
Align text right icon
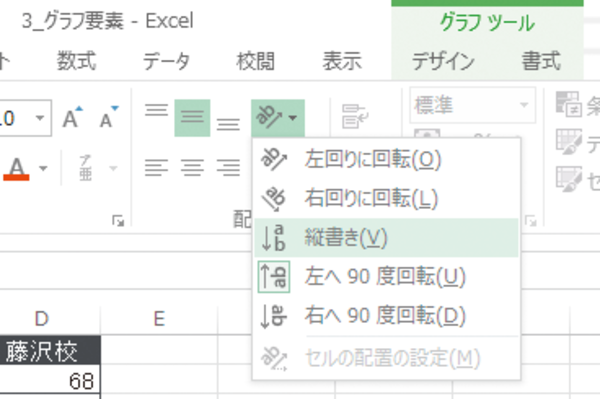point(228,168)
